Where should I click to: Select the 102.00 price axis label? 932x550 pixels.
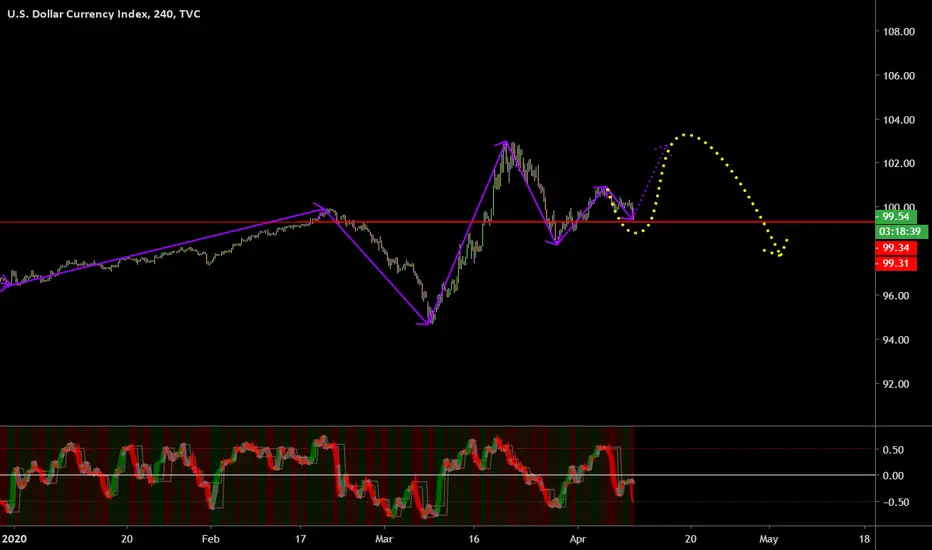tap(898, 163)
